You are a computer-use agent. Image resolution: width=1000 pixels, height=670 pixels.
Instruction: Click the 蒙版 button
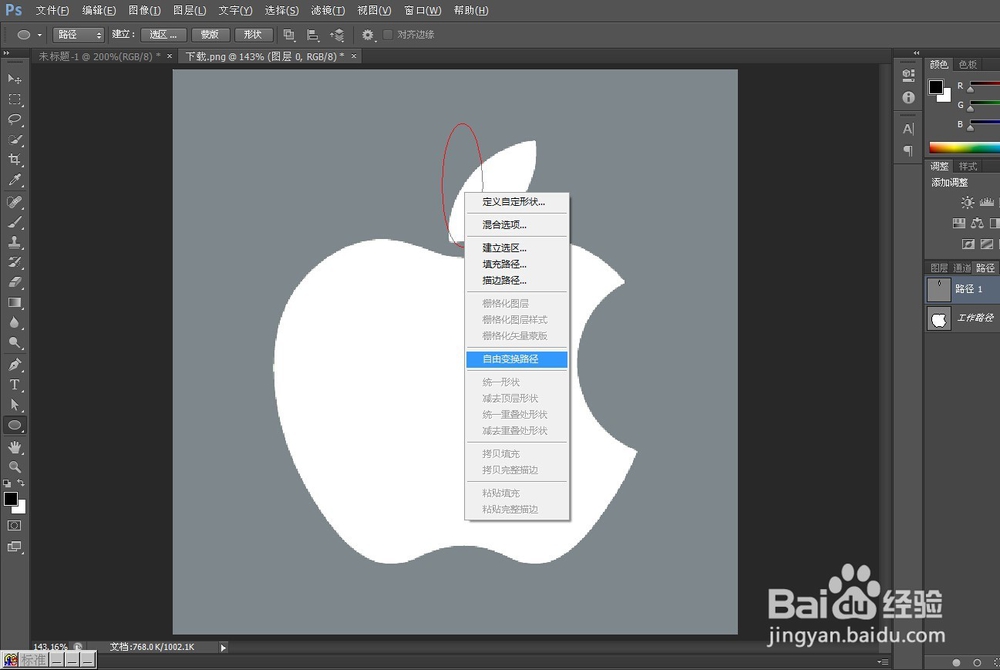pos(210,35)
